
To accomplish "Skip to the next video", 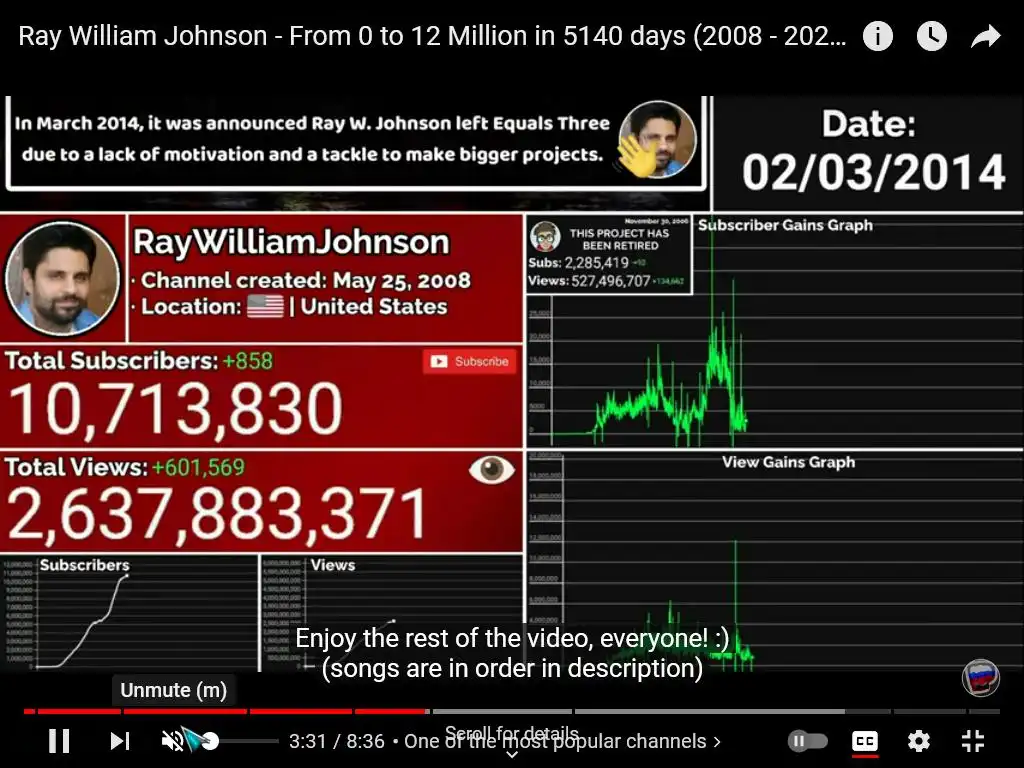I will [x=120, y=741].
